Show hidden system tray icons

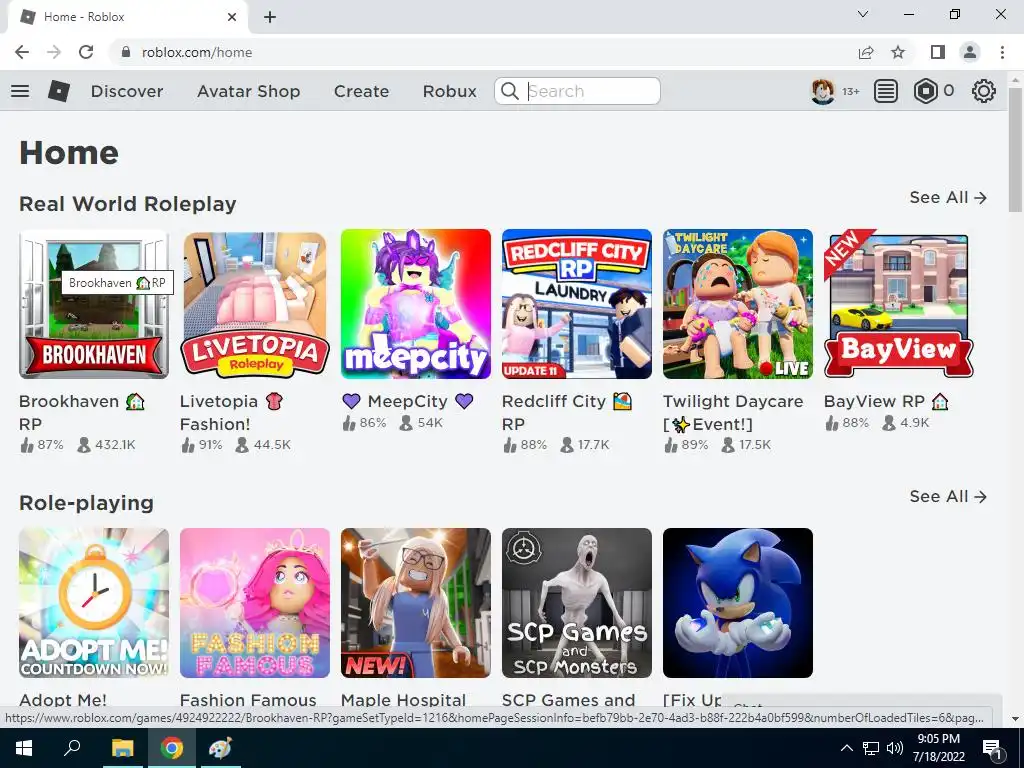pos(846,748)
